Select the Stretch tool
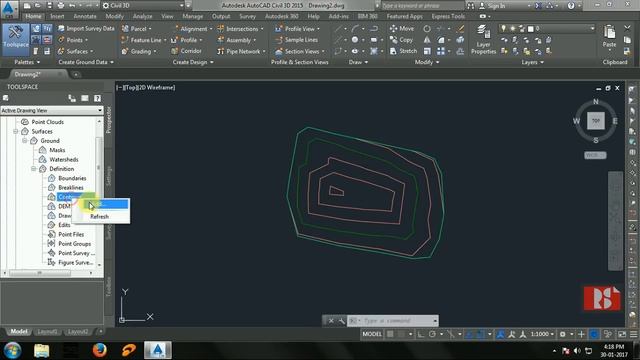Viewport: 640px width, 360px height. (403, 51)
